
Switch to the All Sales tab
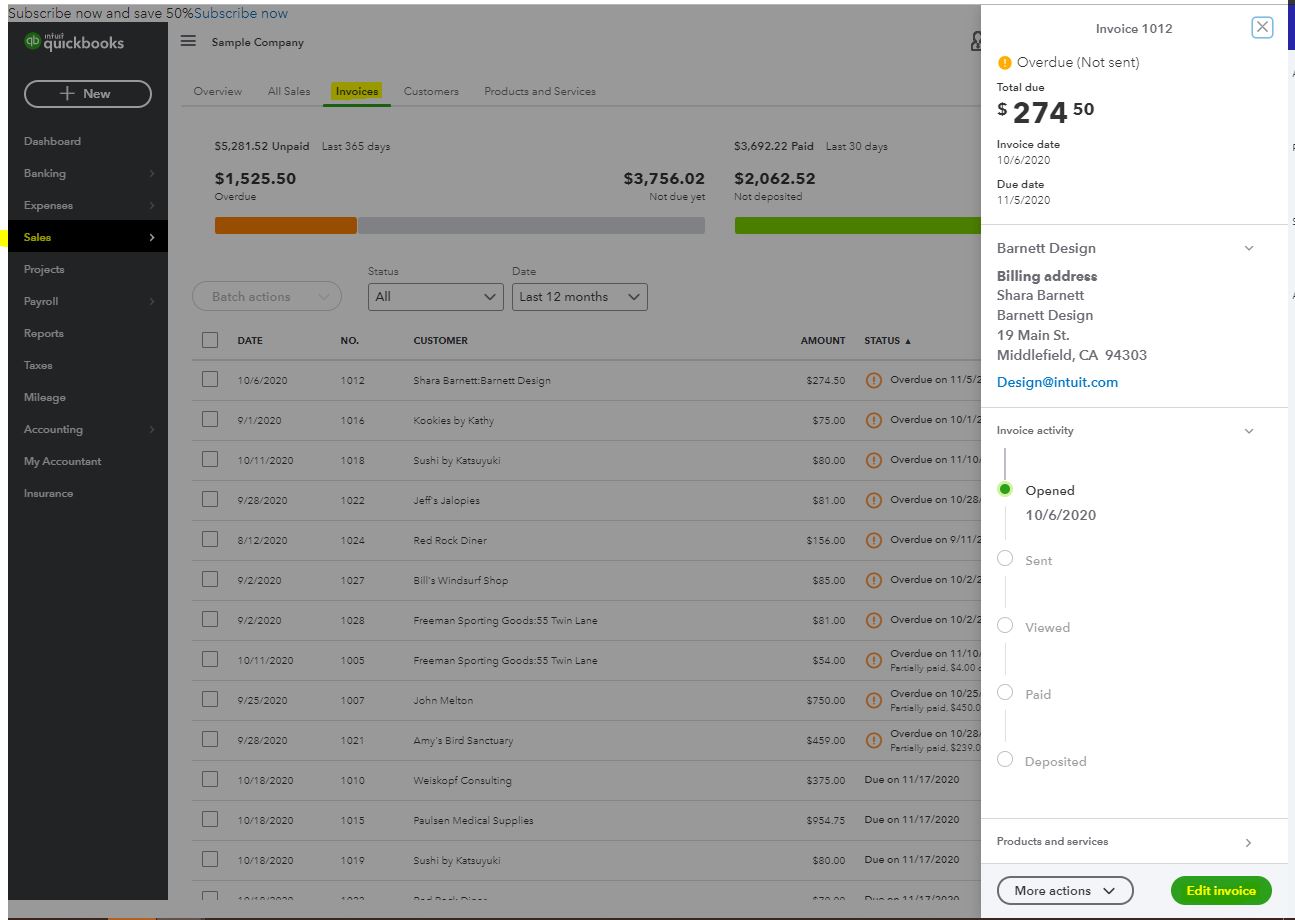tap(289, 91)
